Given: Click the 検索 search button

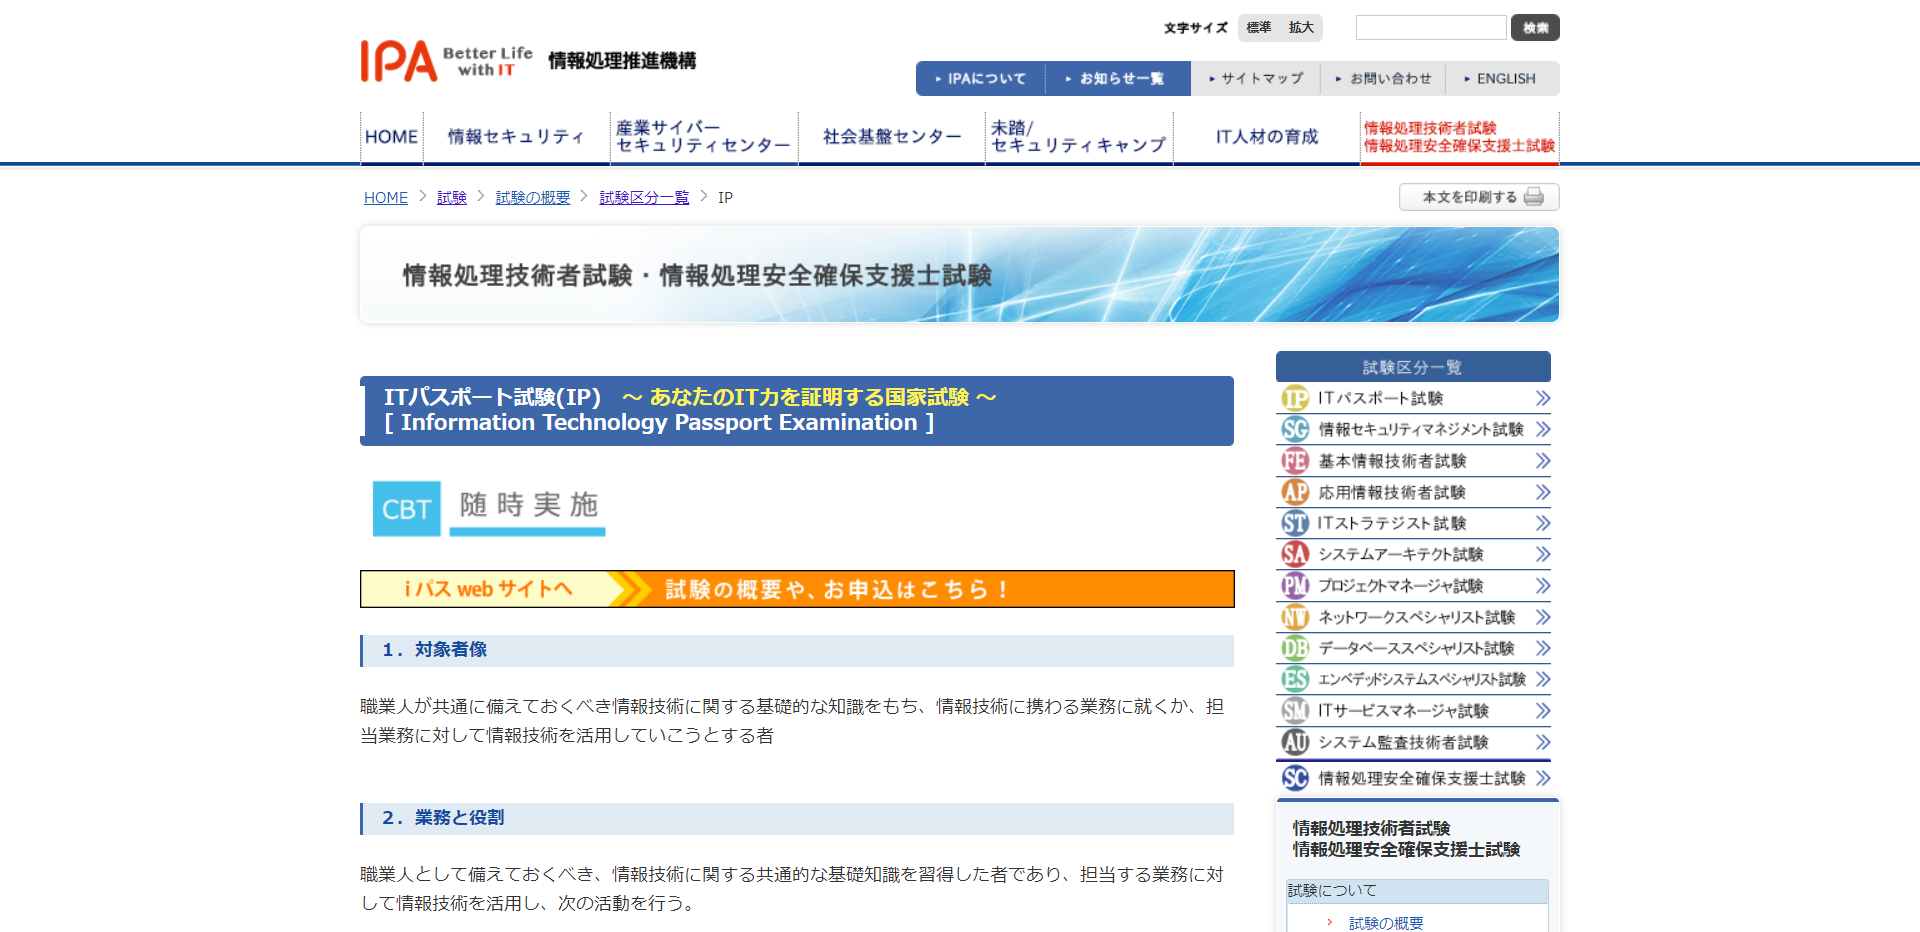Looking at the screenshot, I should point(1535,28).
